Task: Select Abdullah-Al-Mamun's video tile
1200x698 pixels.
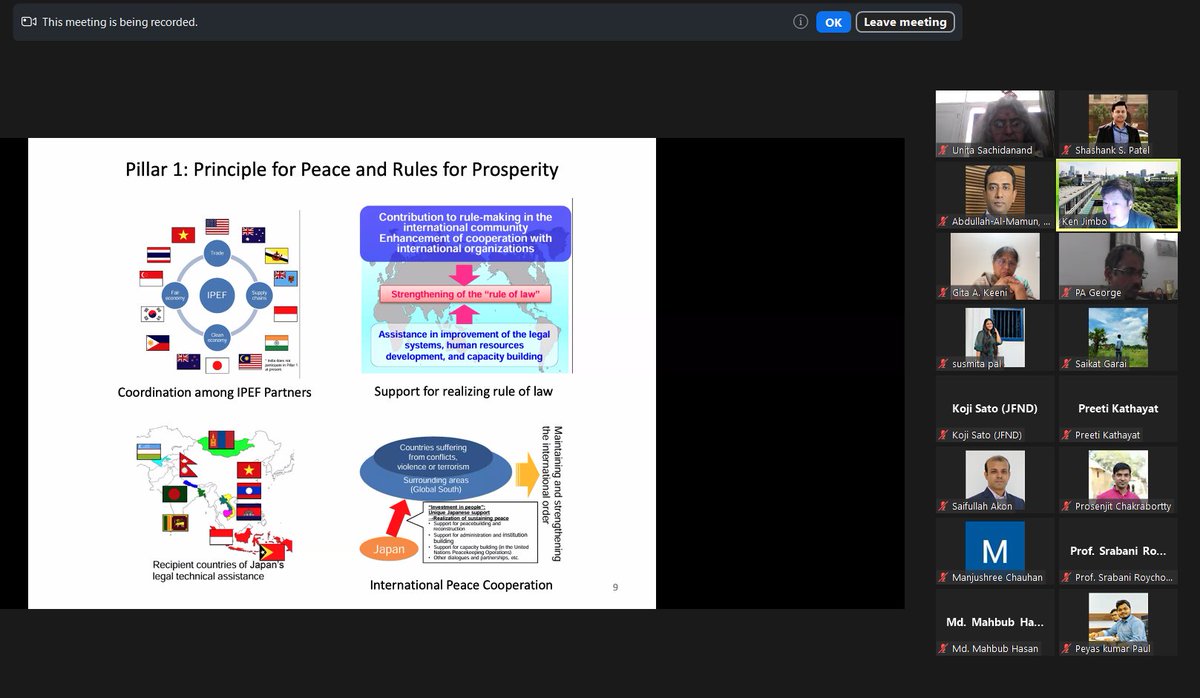Action: pos(995,195)
